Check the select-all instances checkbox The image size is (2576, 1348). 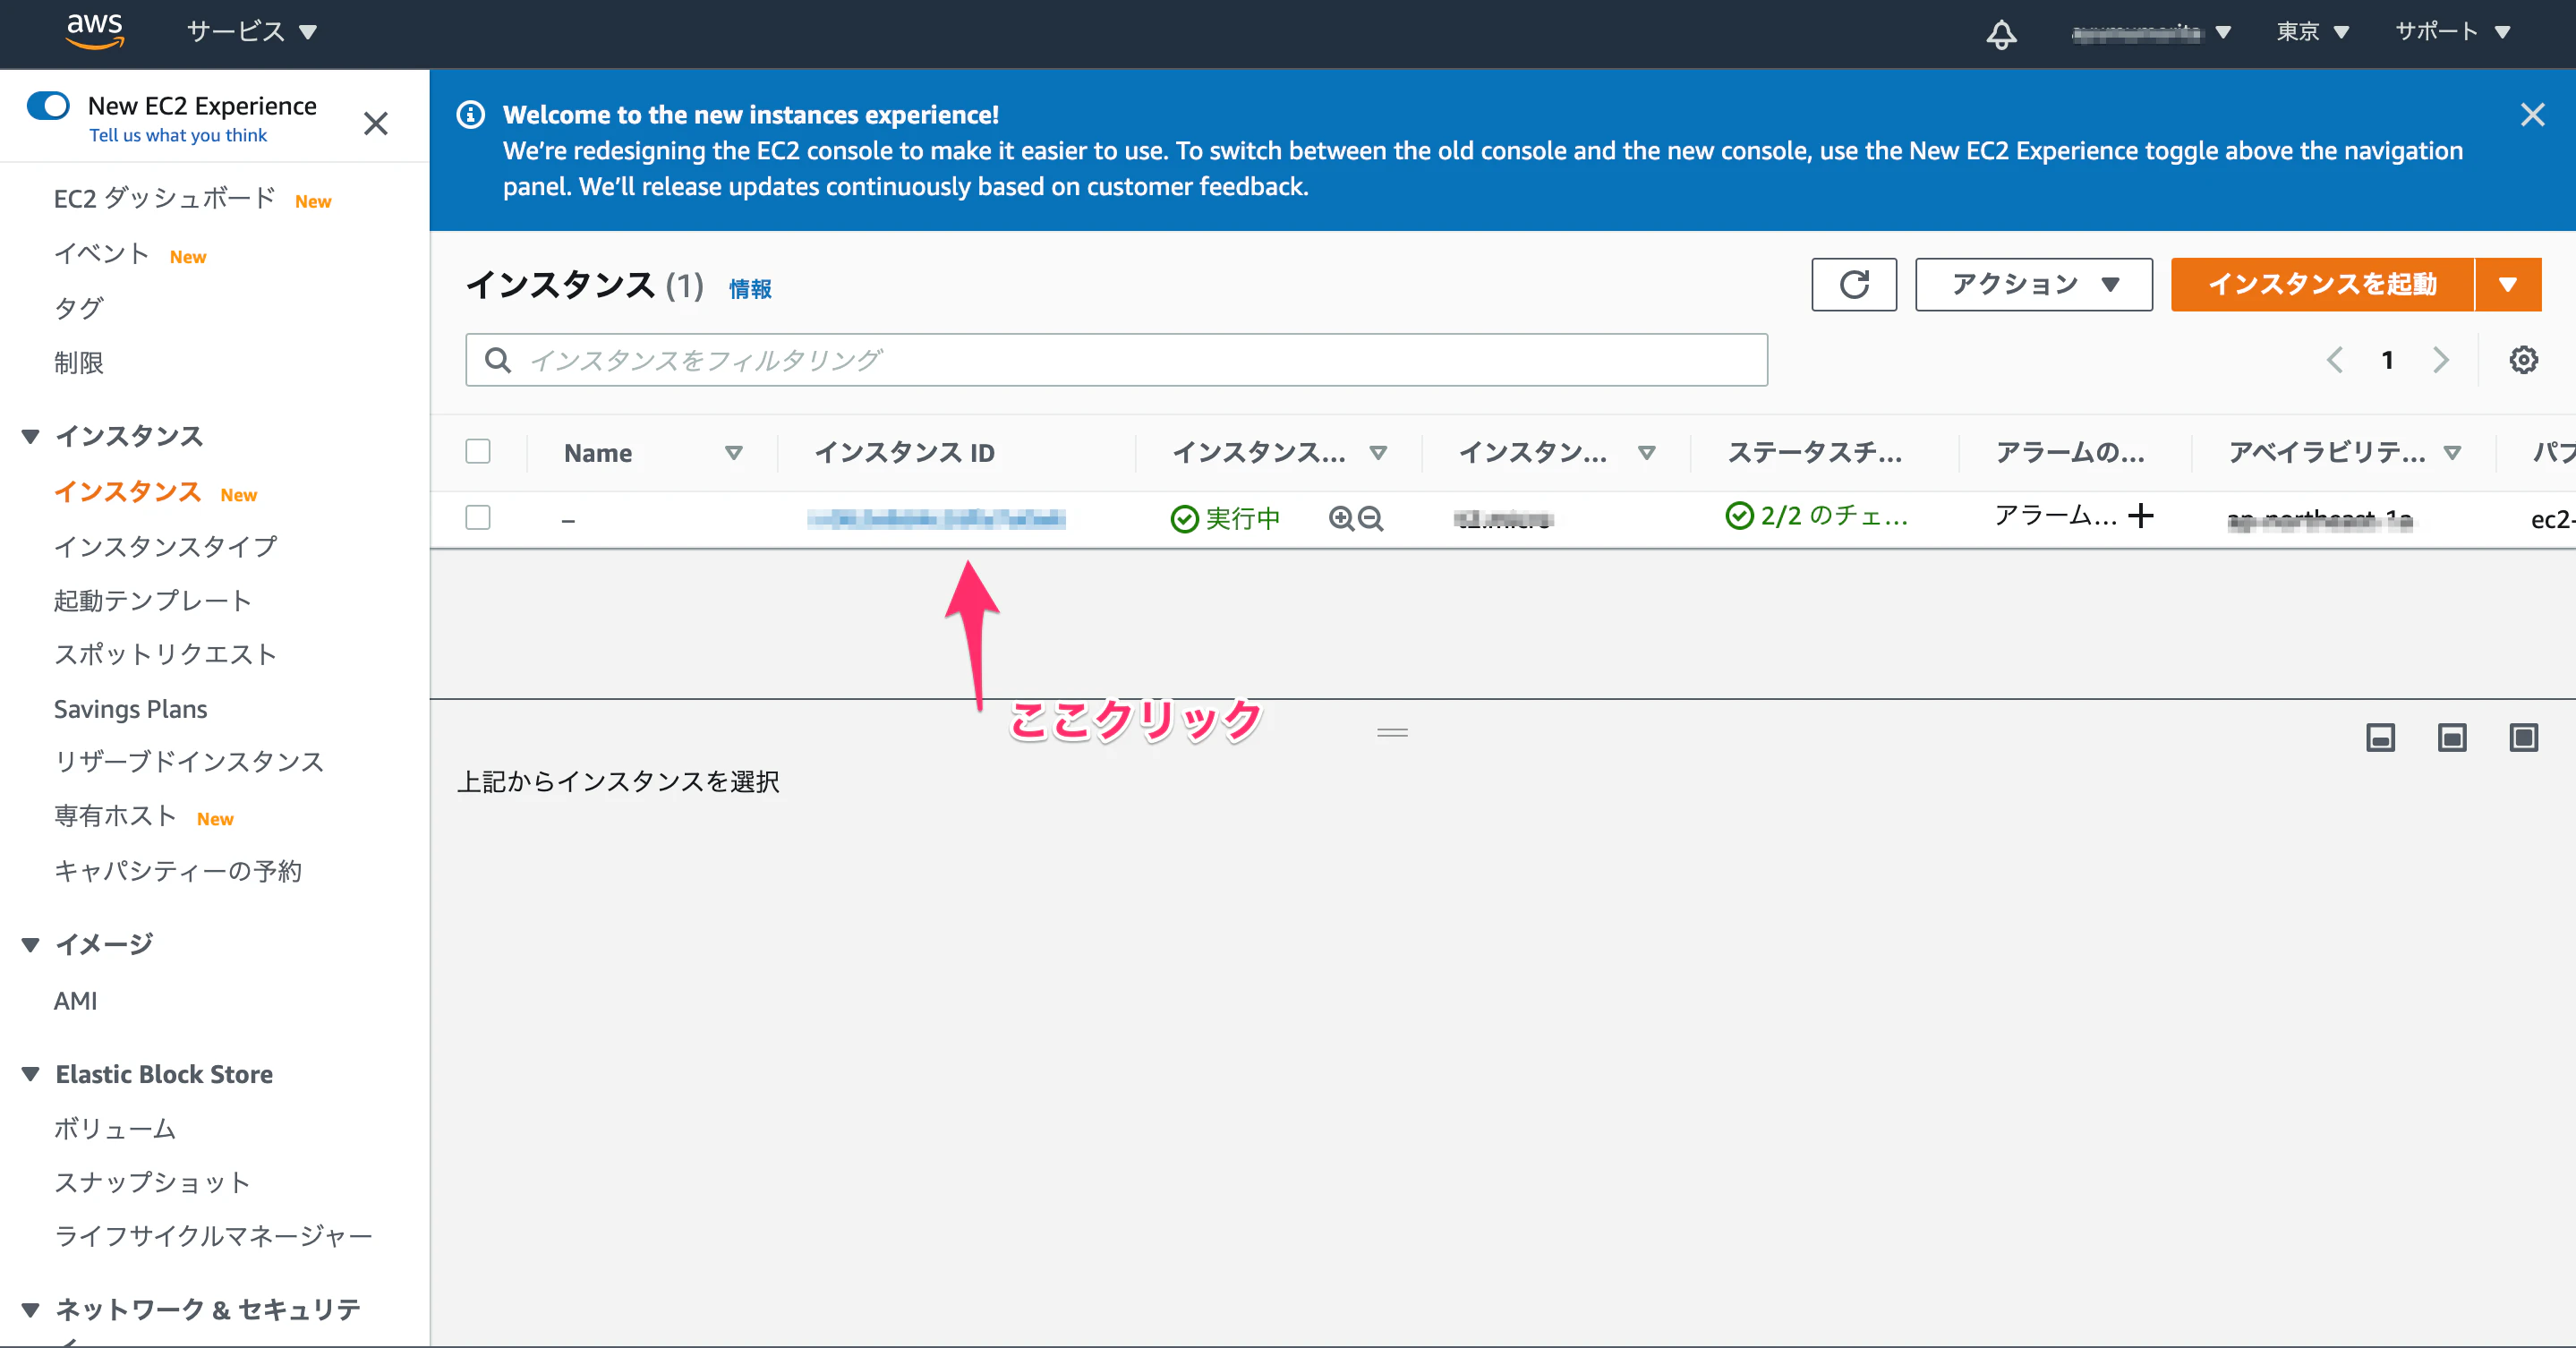click(478, 451)
